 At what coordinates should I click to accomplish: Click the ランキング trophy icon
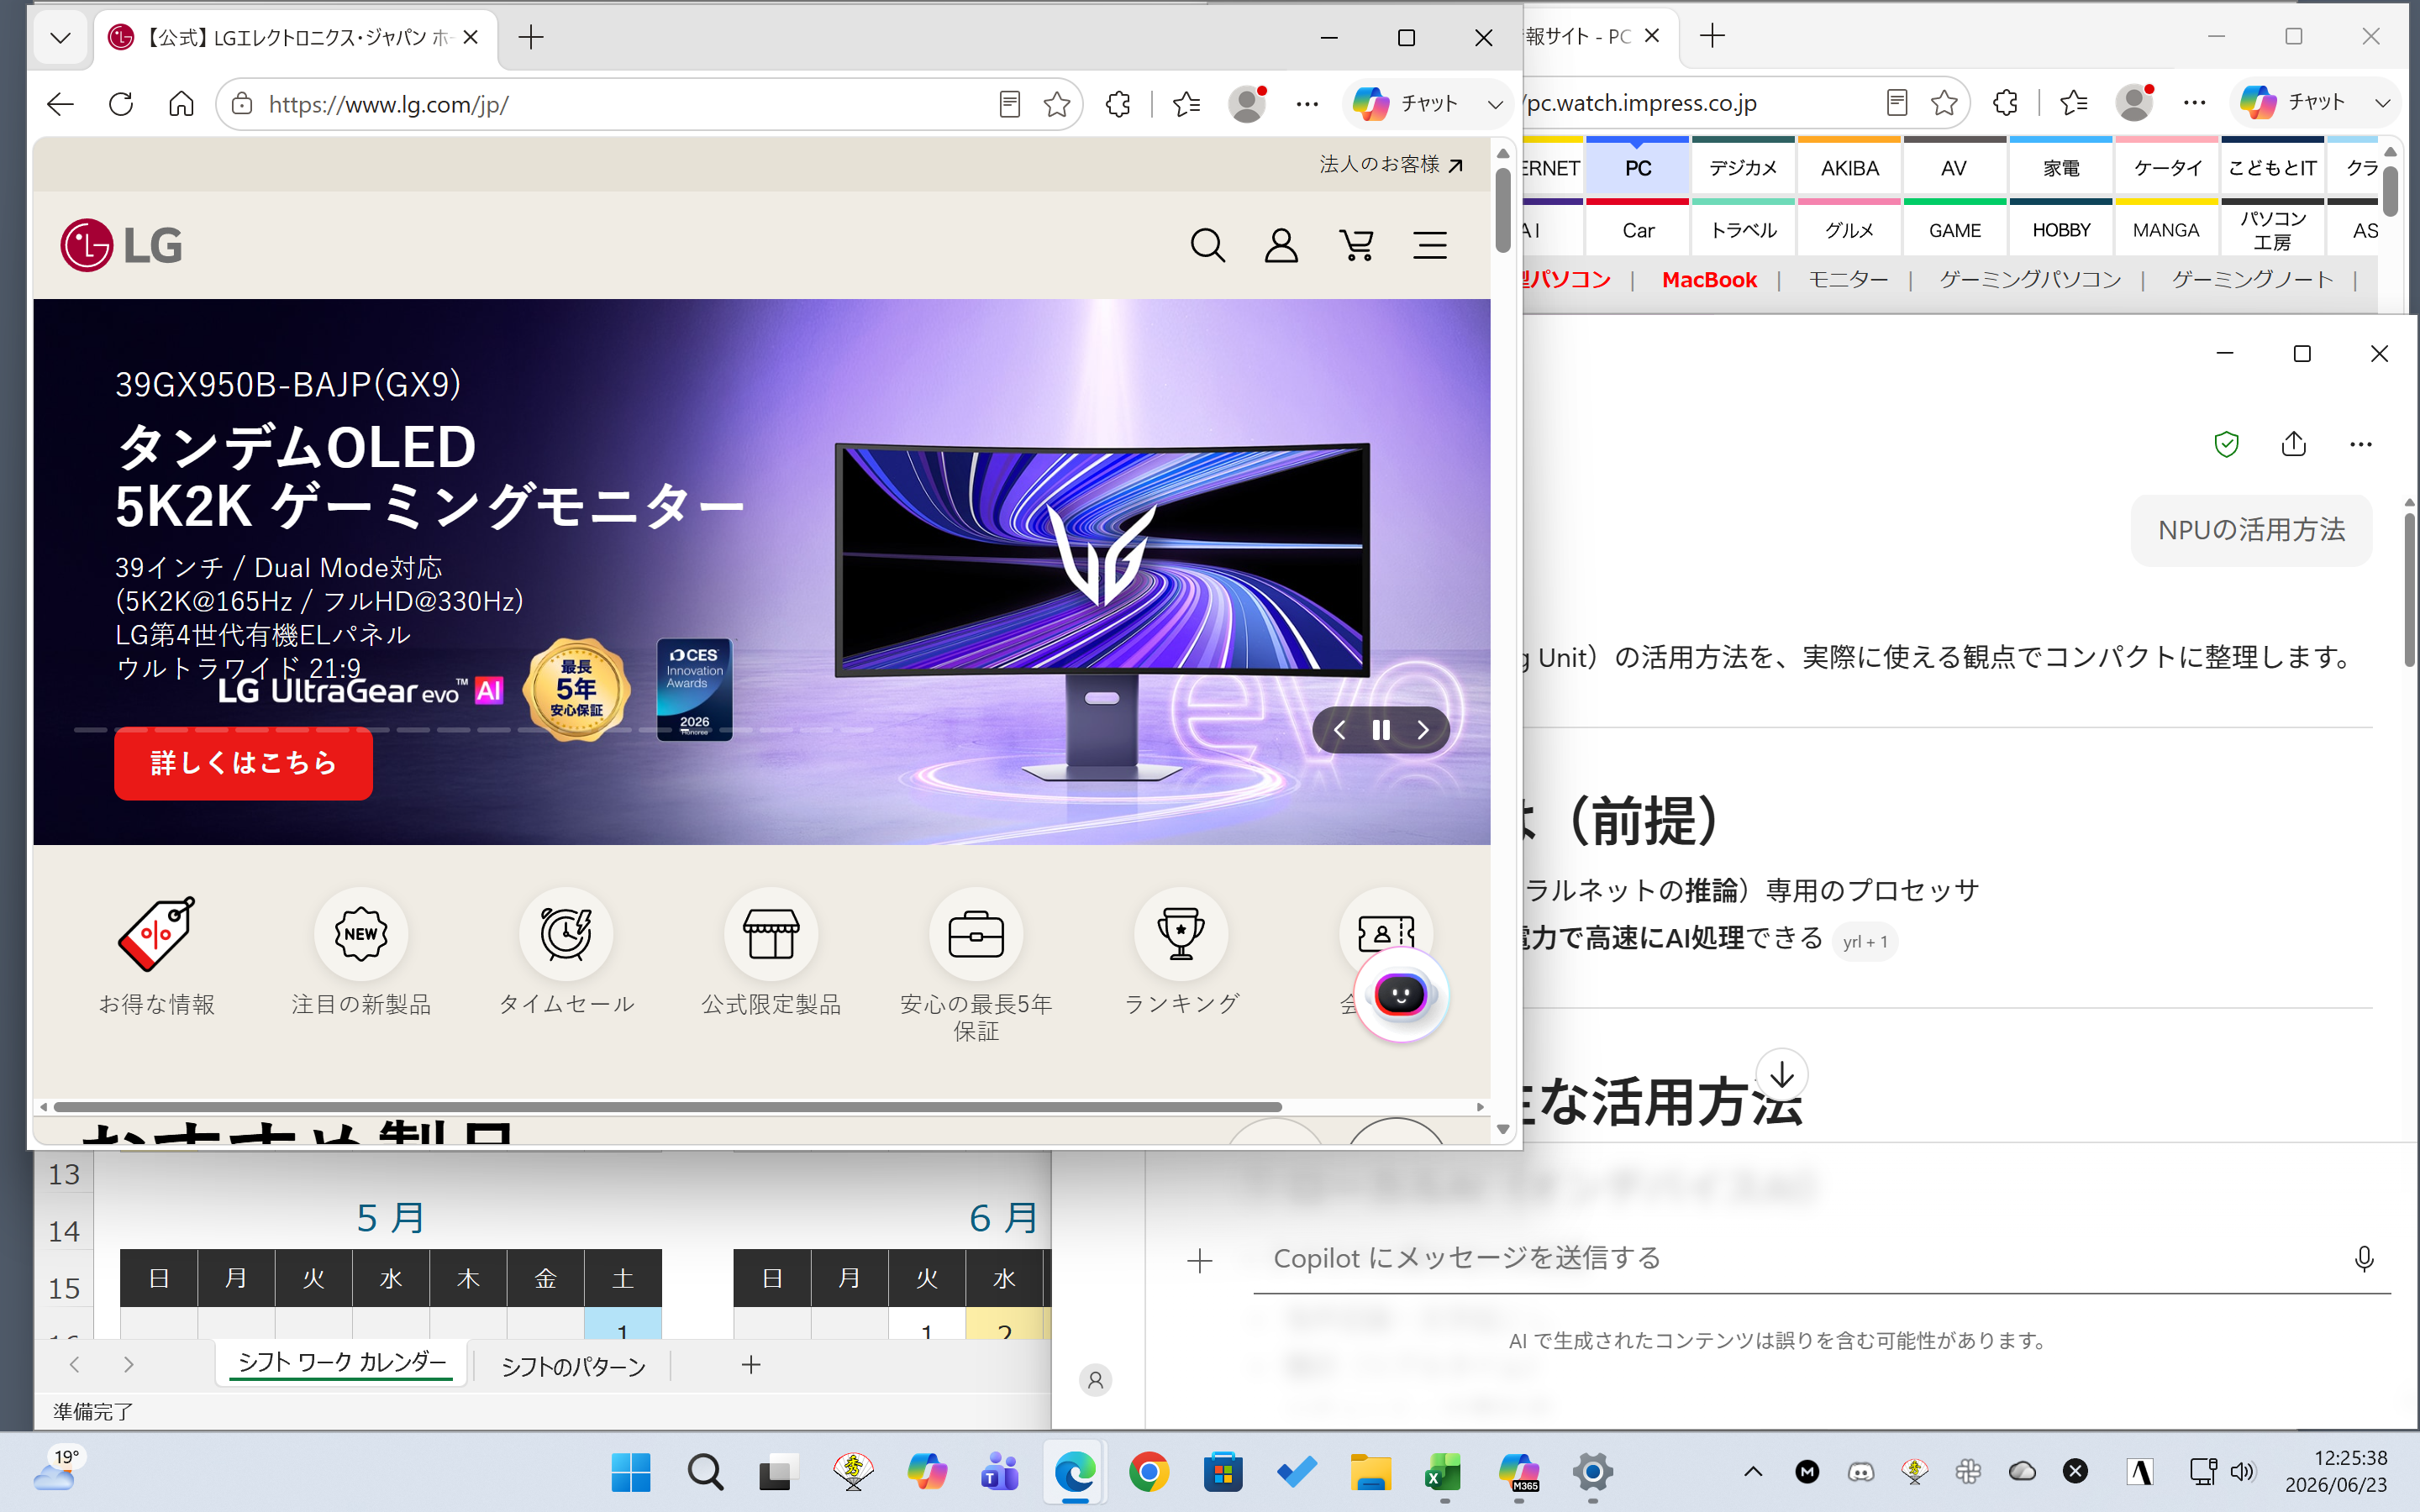[x=1181, y=934]
